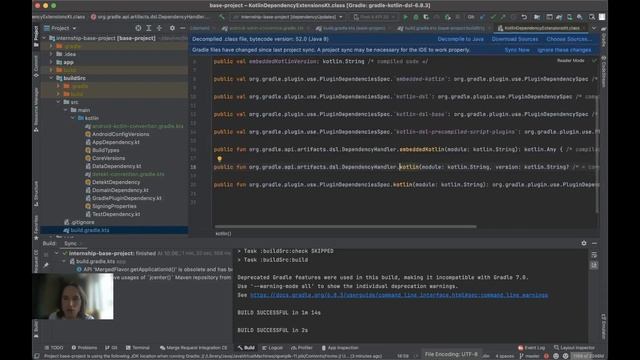Open Project panel options gear

point(172,28)
